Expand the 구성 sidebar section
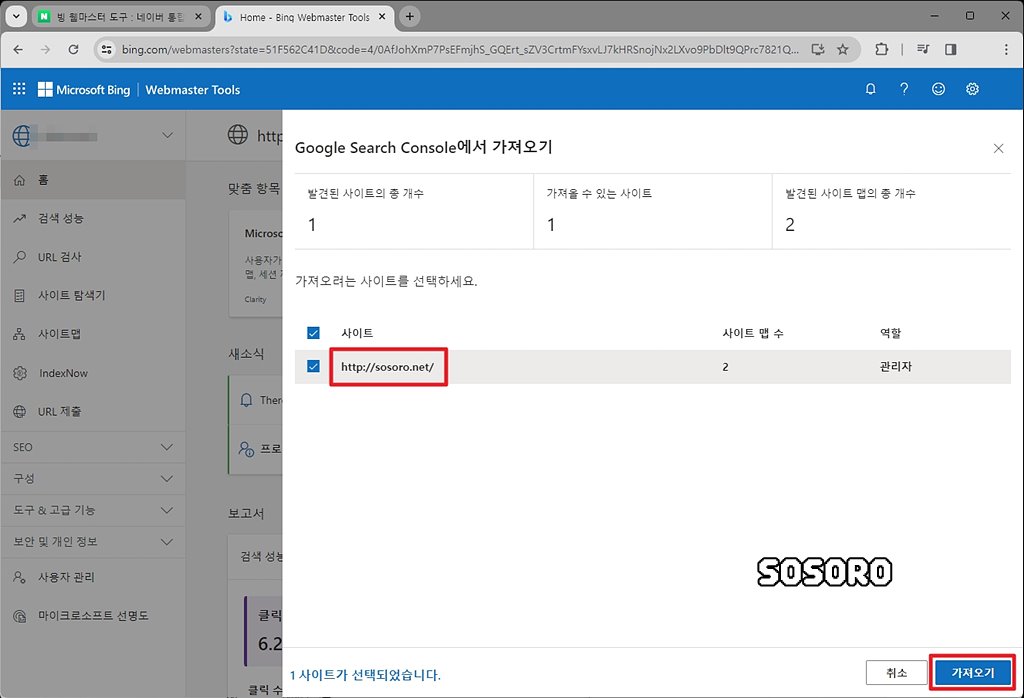Screen dimensions: 1024x698 point(93,479)
